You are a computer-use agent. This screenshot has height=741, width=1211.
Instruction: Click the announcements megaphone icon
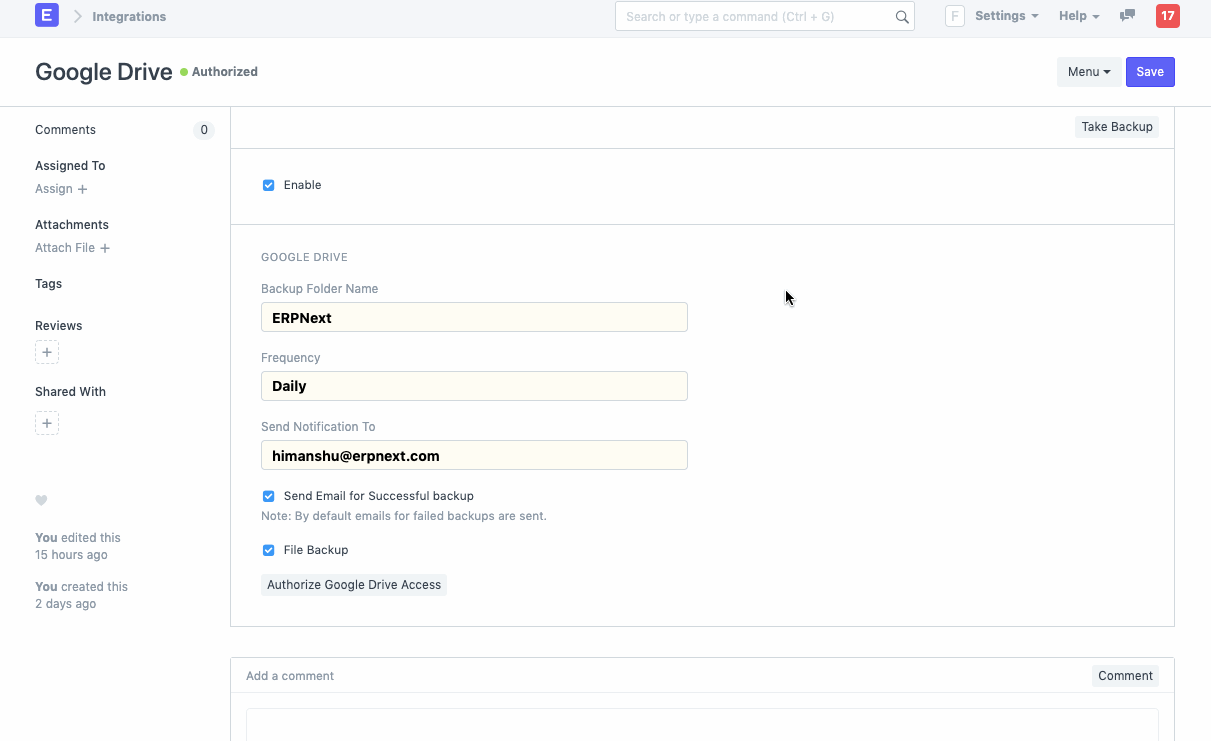coord(1127,16)
